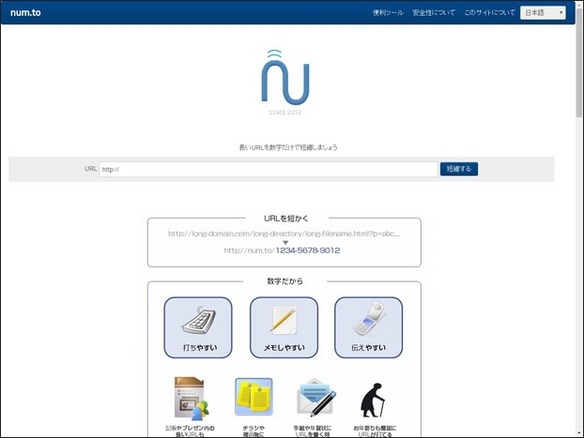Click the elderly person with cane icon
The image size is (584, 438).
click(x=373, y=400)
